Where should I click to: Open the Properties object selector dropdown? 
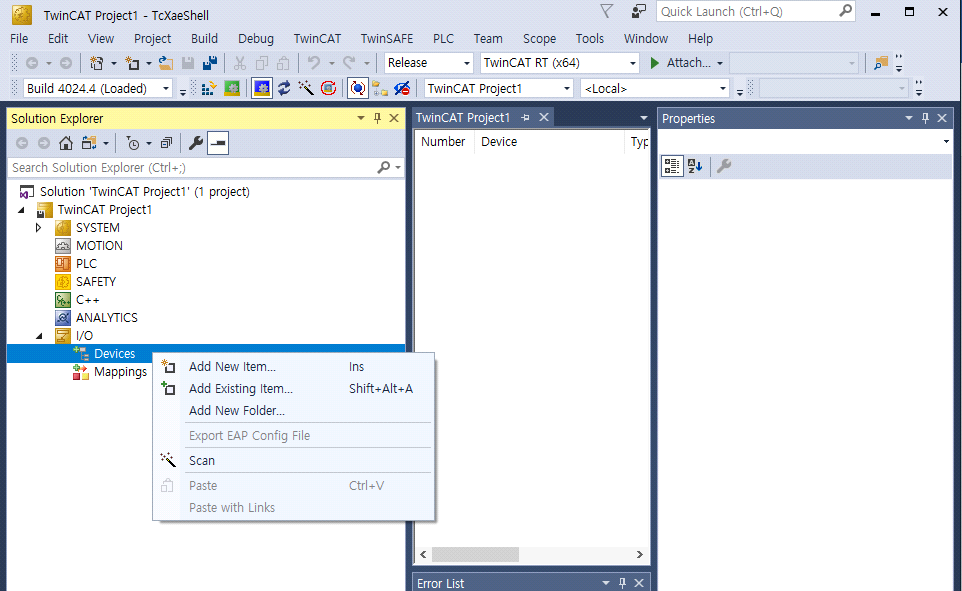coord(946,142)
